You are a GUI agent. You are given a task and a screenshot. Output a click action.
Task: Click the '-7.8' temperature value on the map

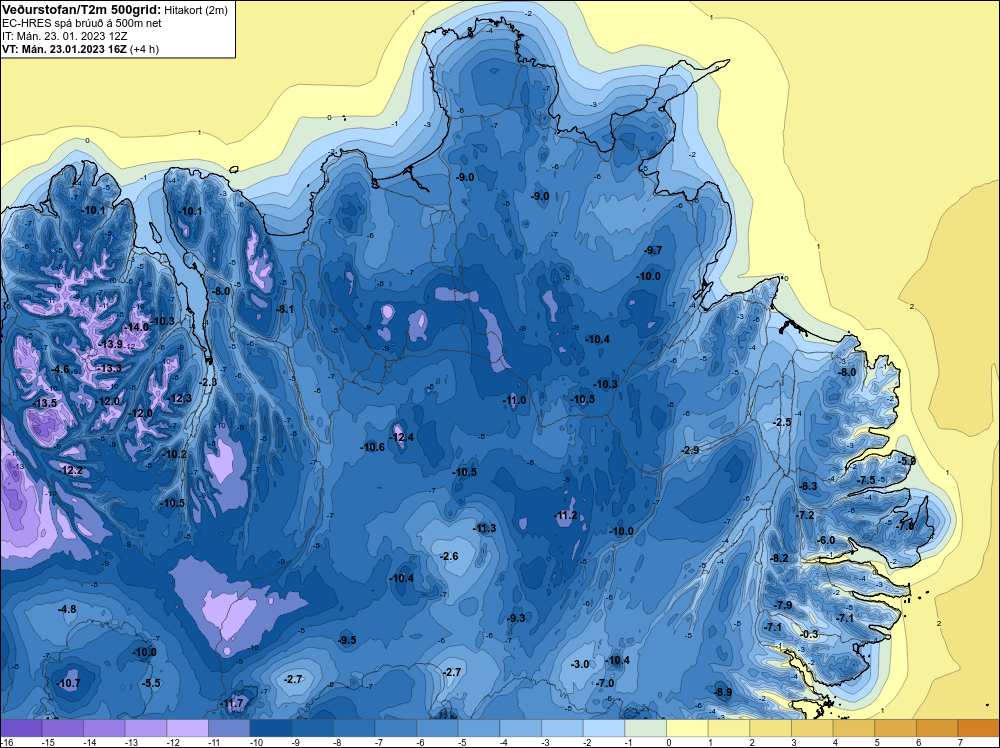click(x=905, y=526)
